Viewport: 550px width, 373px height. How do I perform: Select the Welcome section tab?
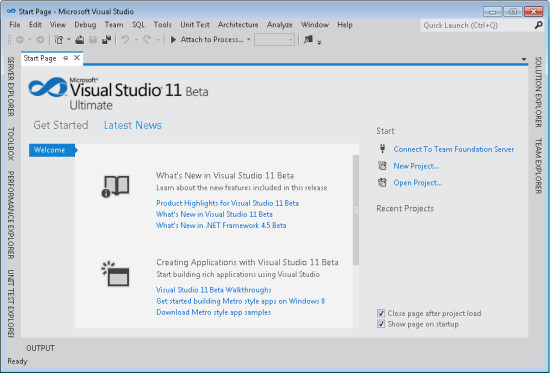tap(53, 150)
